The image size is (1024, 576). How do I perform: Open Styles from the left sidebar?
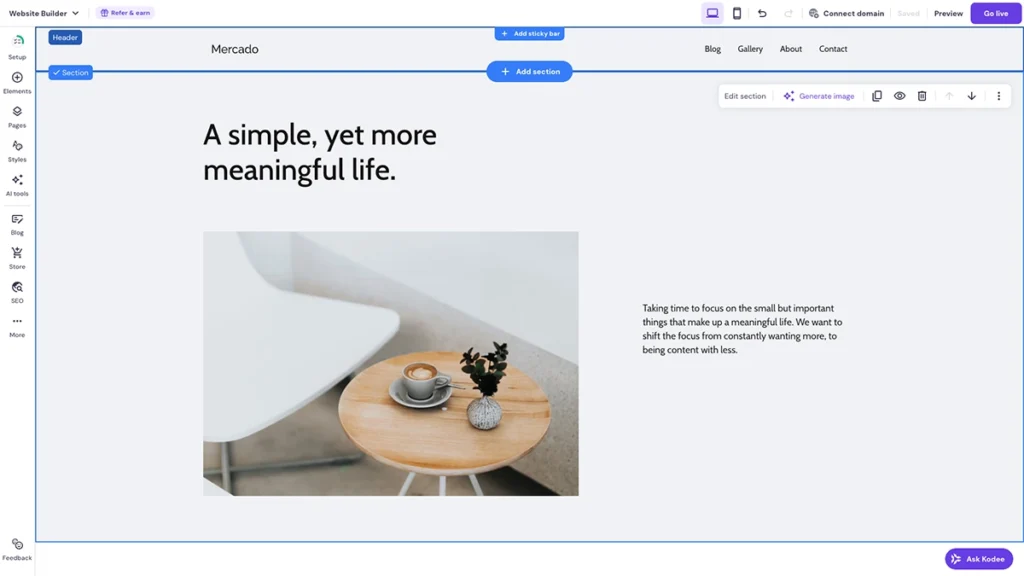coord(17,150)
